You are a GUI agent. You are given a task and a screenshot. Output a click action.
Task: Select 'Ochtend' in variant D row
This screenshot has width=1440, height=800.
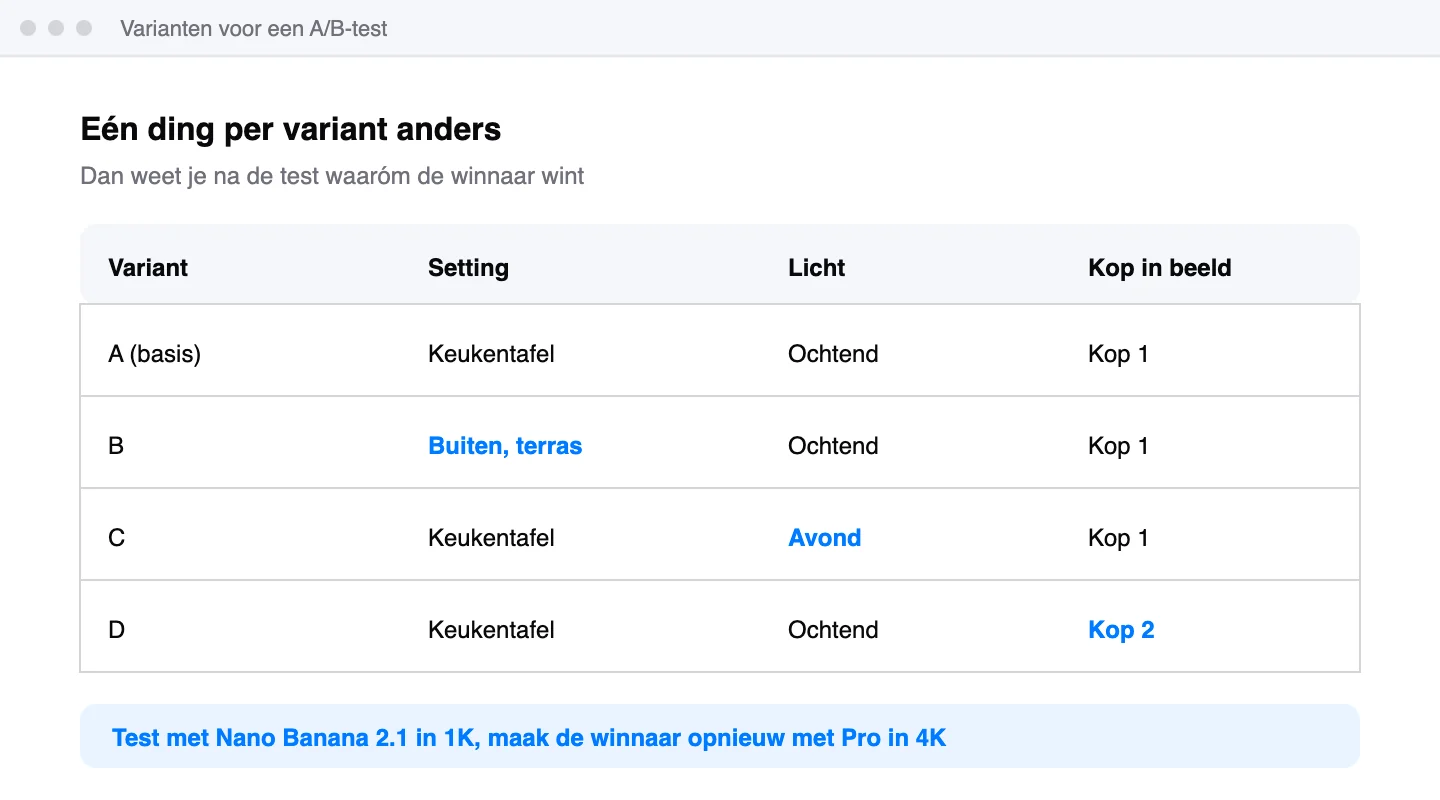(833, 630)
